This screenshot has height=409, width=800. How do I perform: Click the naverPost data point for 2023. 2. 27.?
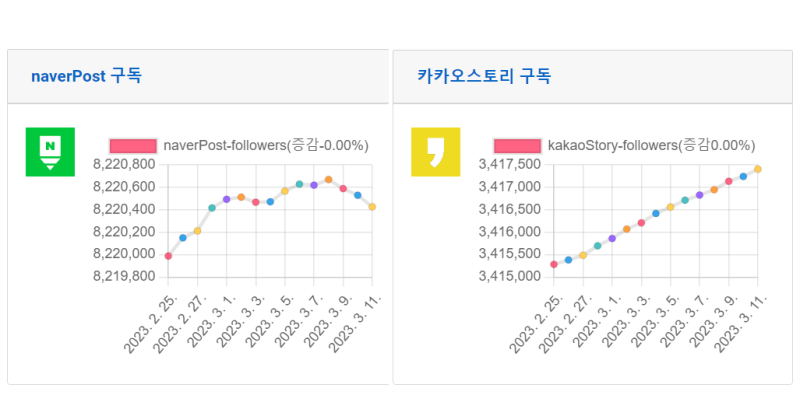point(197,231)
